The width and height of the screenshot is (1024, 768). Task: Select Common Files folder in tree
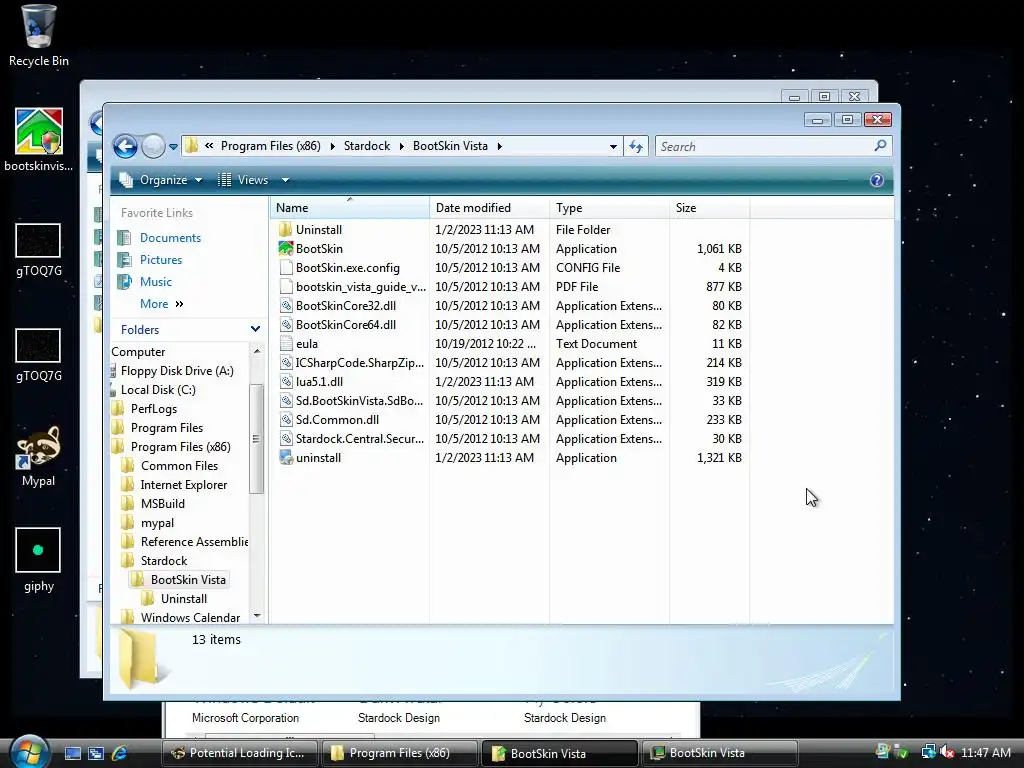point(179,466)
